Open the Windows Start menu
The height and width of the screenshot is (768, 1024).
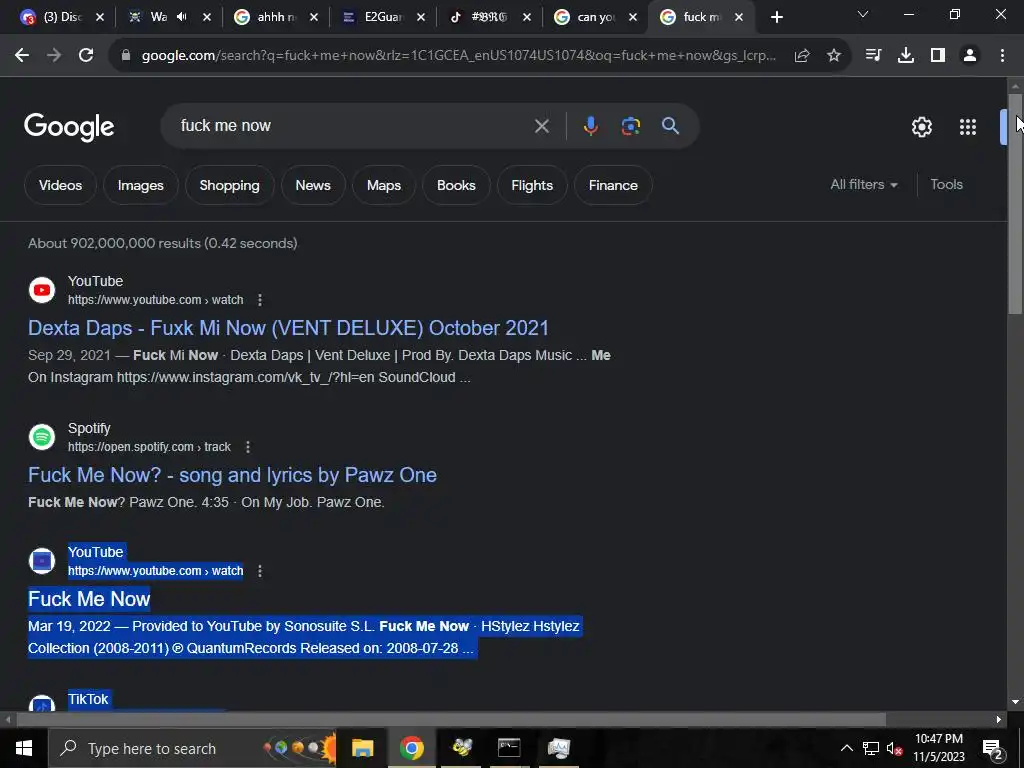[x=24, y=748]
